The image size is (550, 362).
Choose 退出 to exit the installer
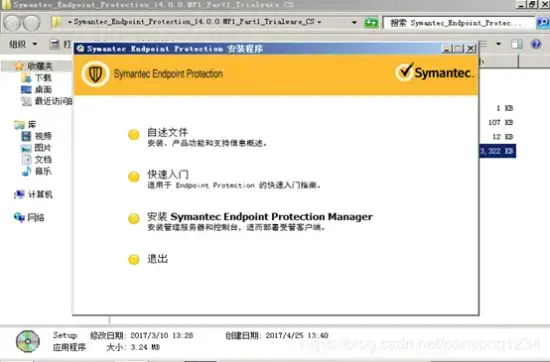click(157, 259)
